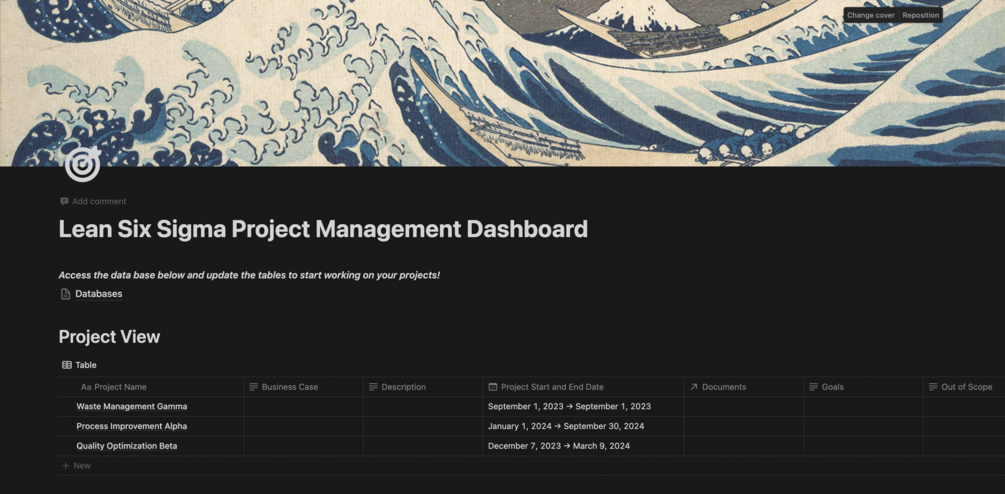Viewport: 1005px width, 494px height.
Task: Open Quality Optimization Beta project
Action: tap(127, 446)
